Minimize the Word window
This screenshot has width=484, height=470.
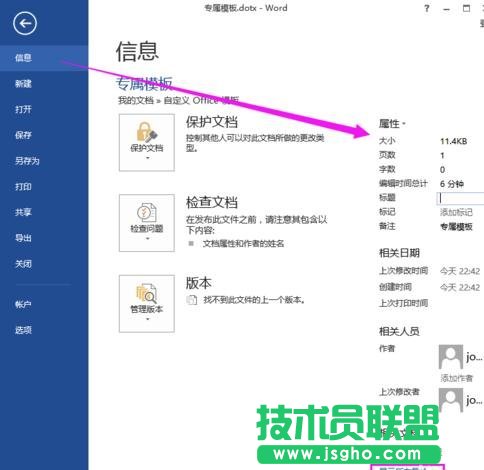(x=446, y=9)
